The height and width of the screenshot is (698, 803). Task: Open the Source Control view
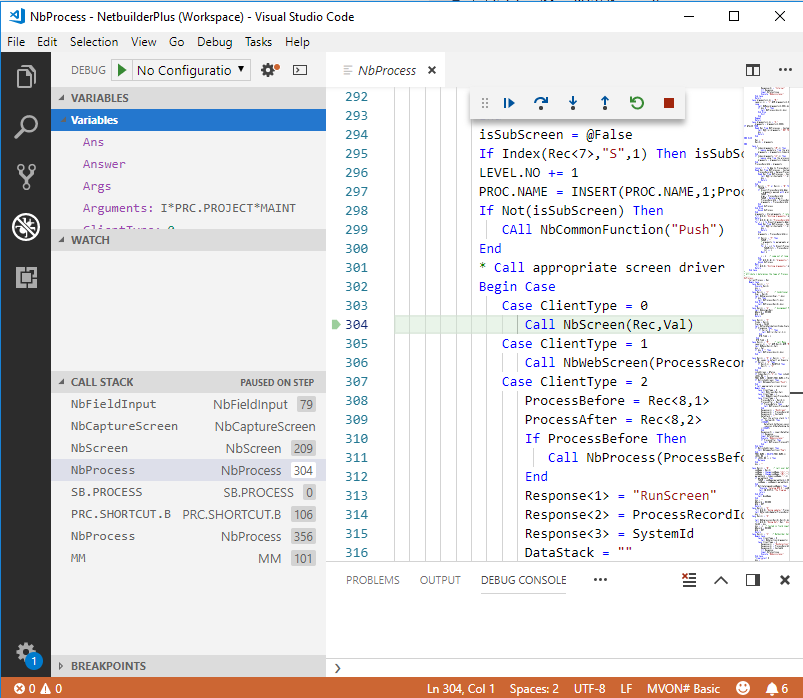coord(26,176)
